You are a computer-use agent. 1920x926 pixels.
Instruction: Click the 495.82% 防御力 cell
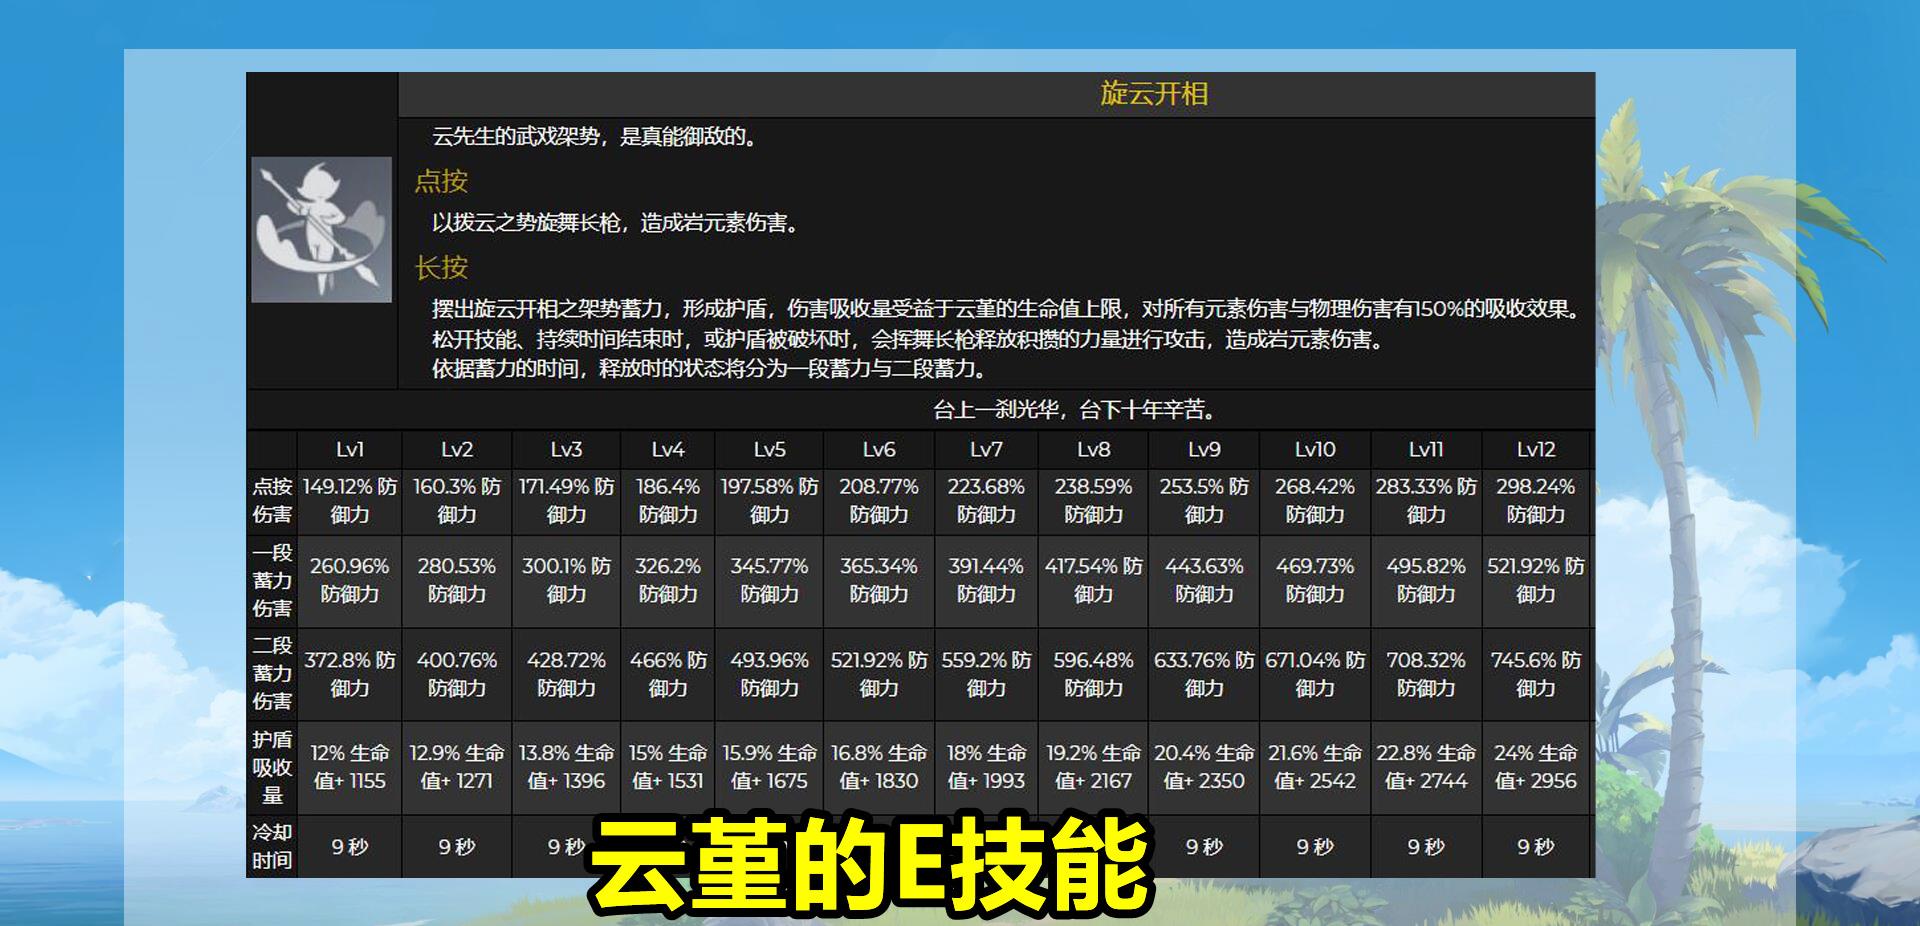point(1426,581)
